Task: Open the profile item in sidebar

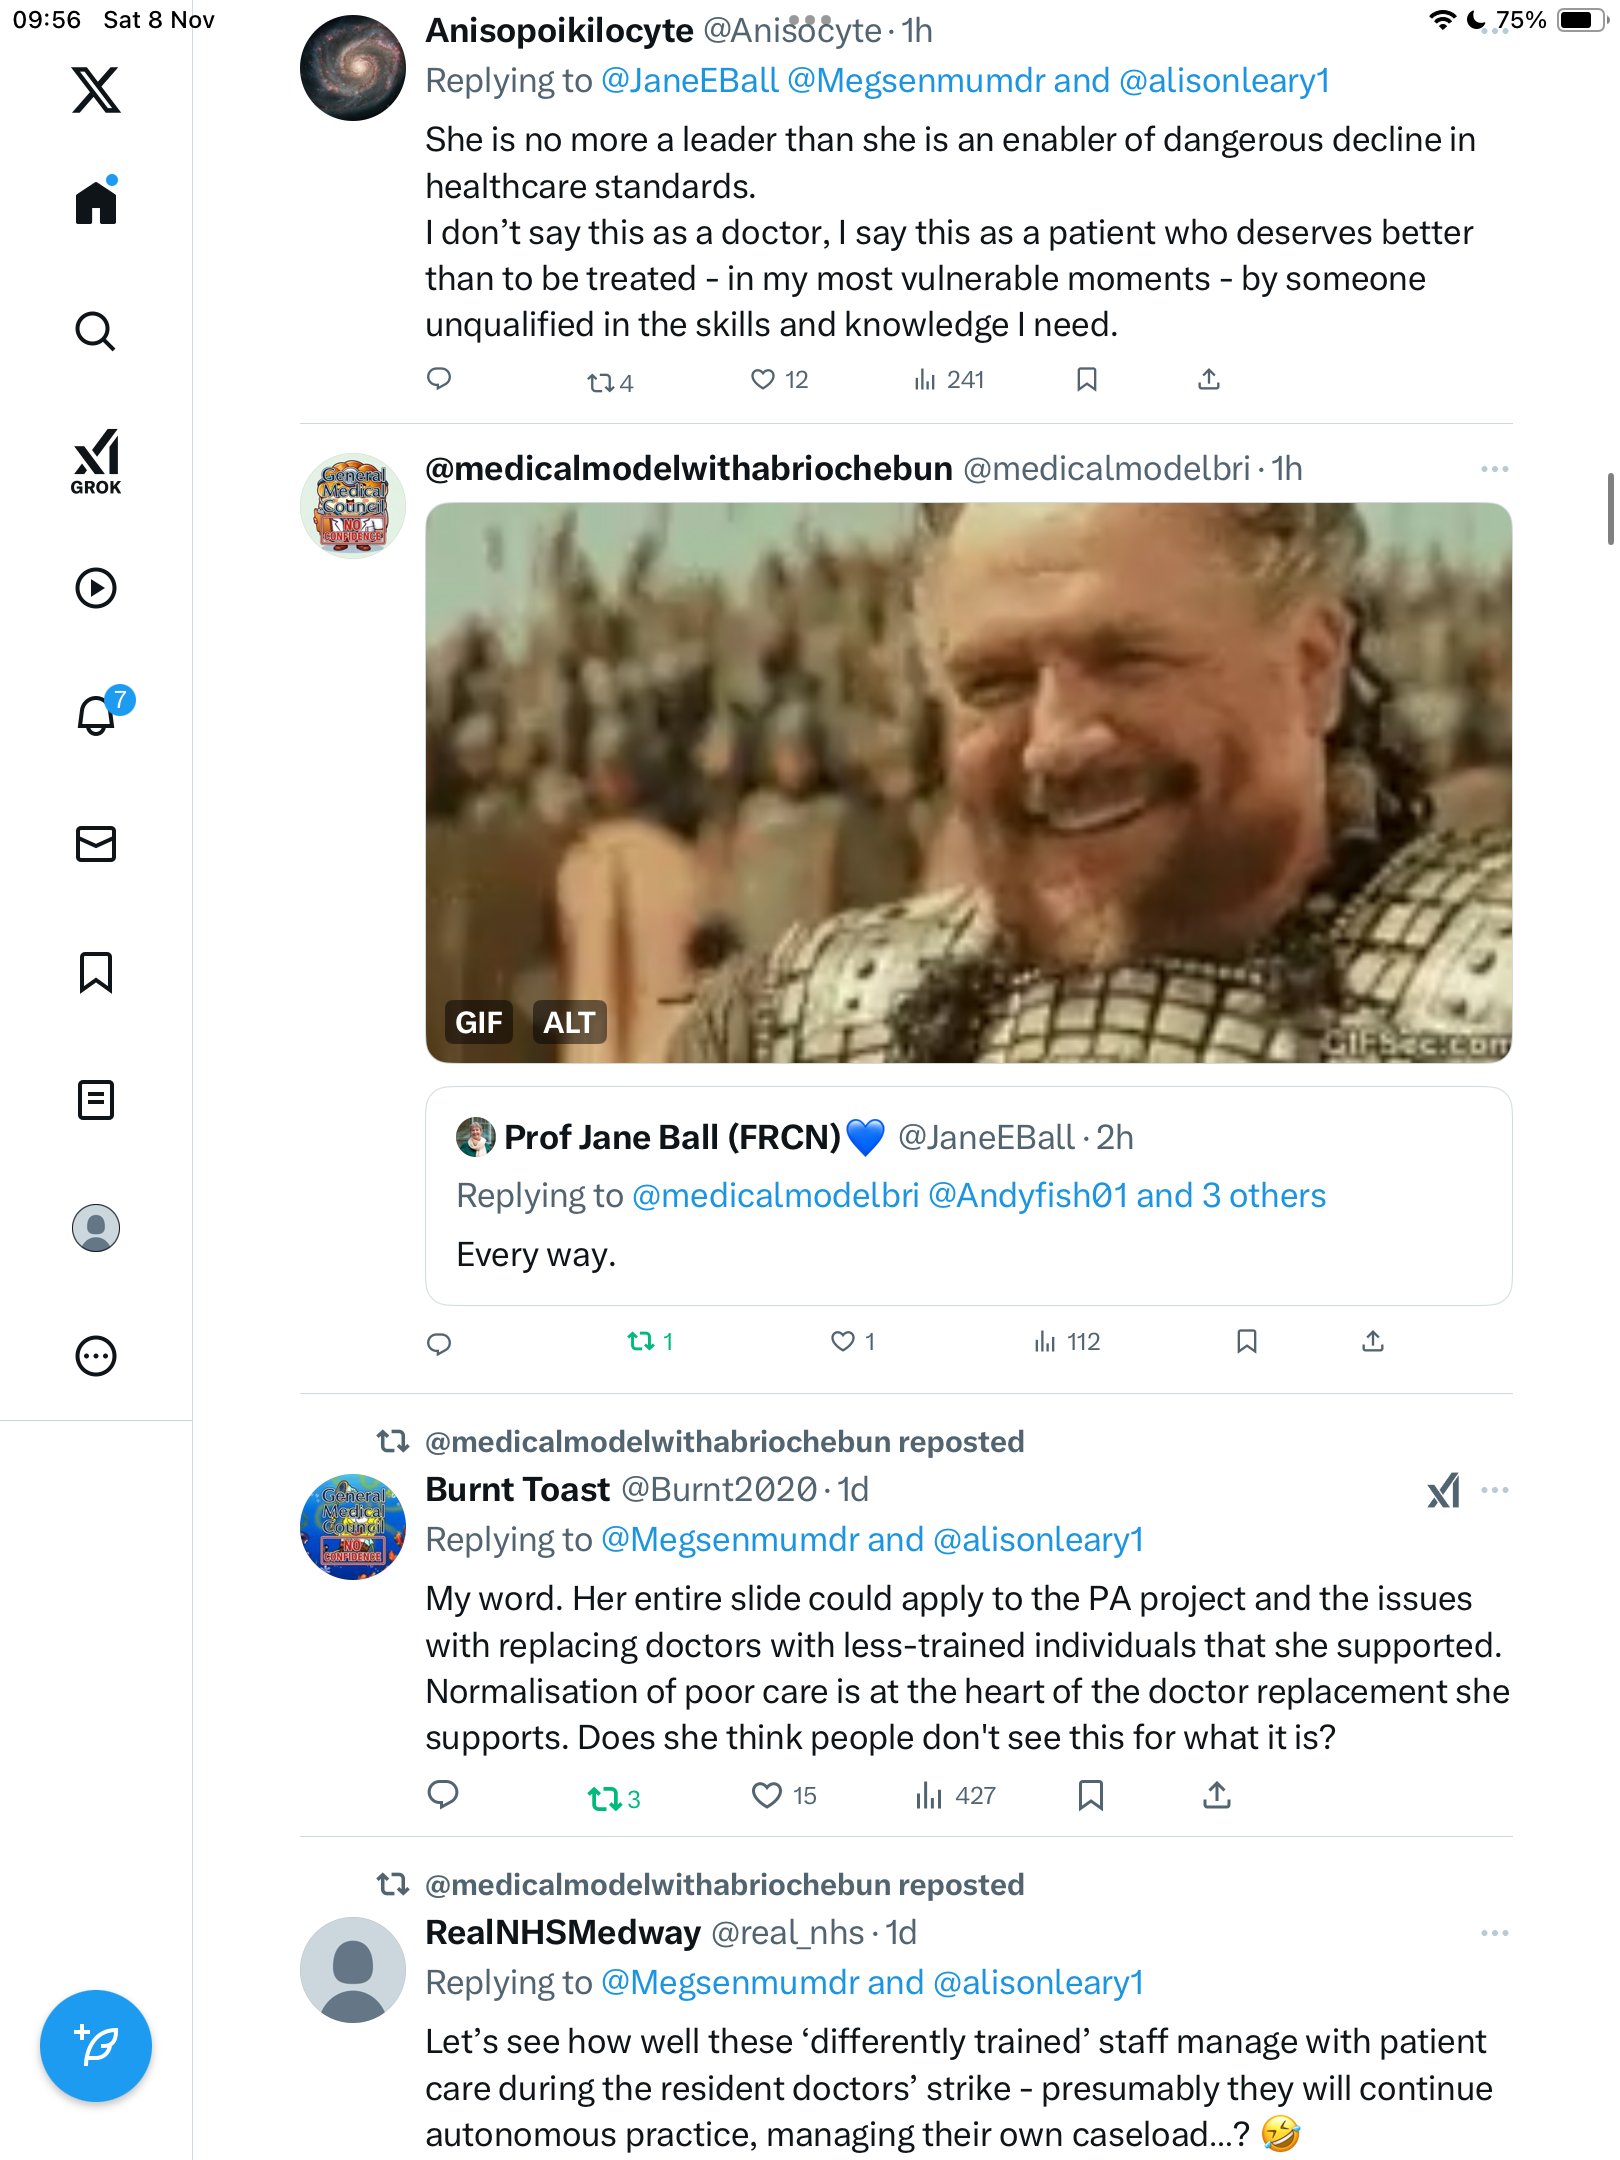Action: pos(96,1228)
